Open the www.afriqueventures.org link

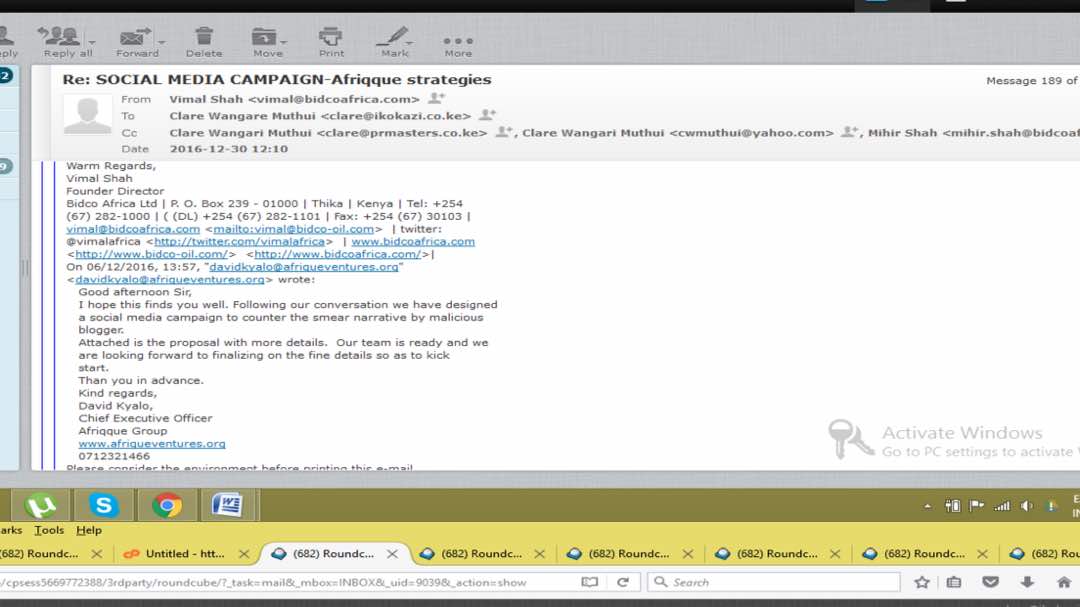pyautogui.click(x=152, y=444)
